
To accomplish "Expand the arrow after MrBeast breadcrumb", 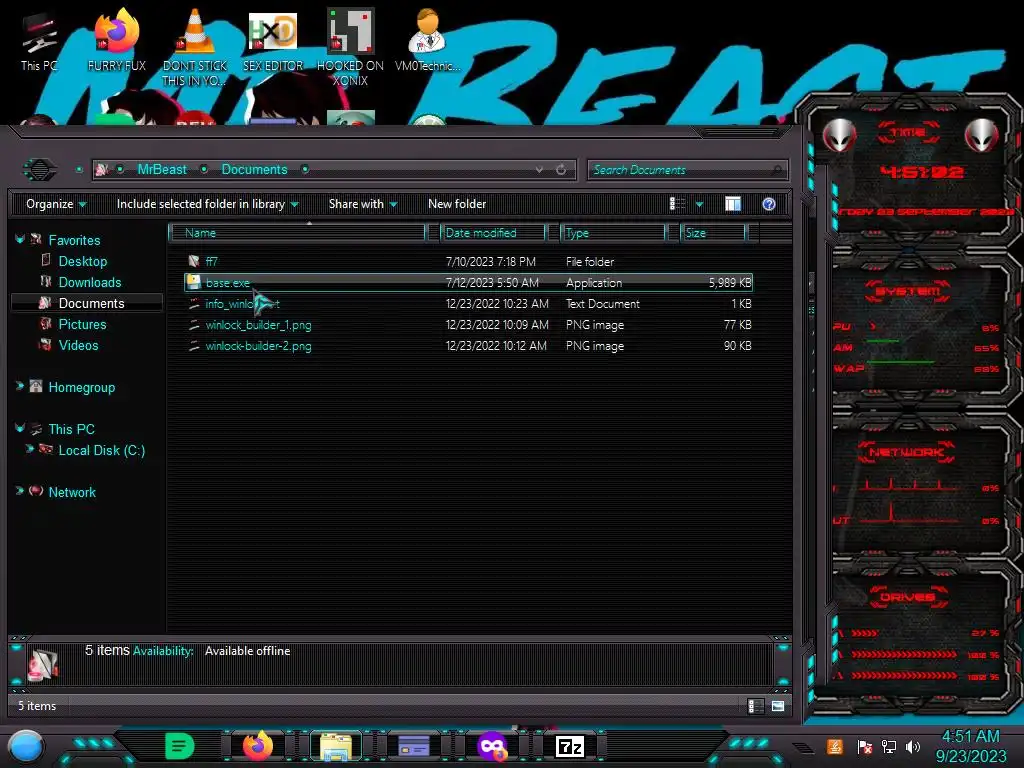I will coord(204,170).
